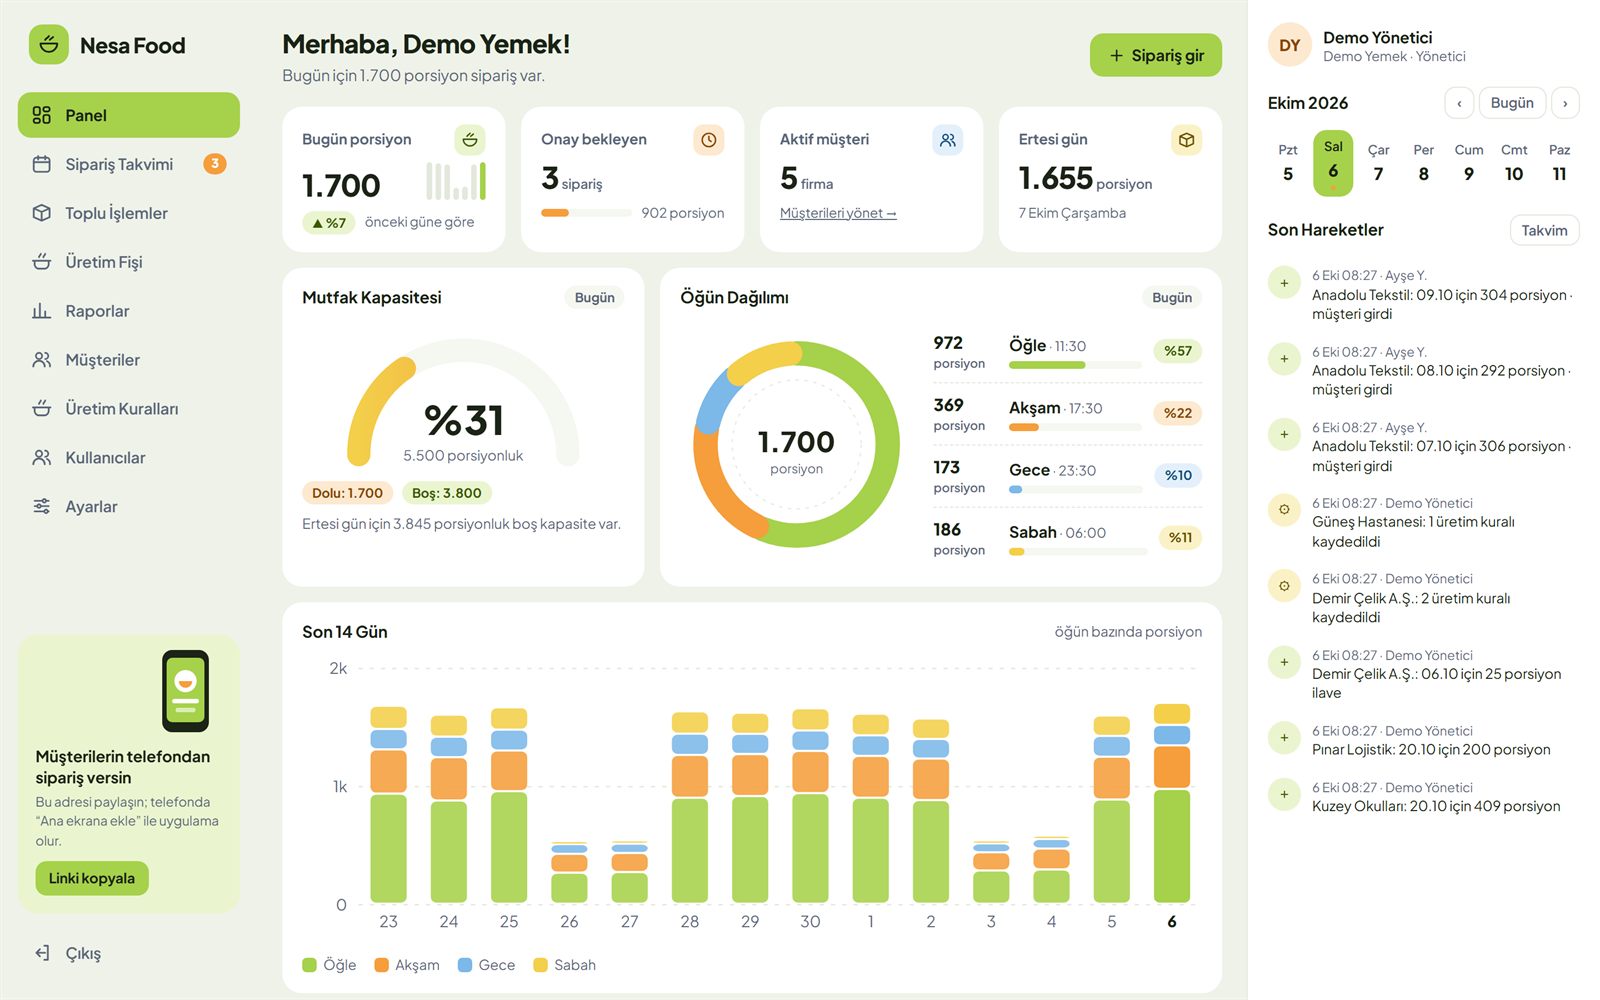This screenshot has height=1000, width=1600.
Task: Toggle Sabah series in chart legend
Action: (564, 965)
